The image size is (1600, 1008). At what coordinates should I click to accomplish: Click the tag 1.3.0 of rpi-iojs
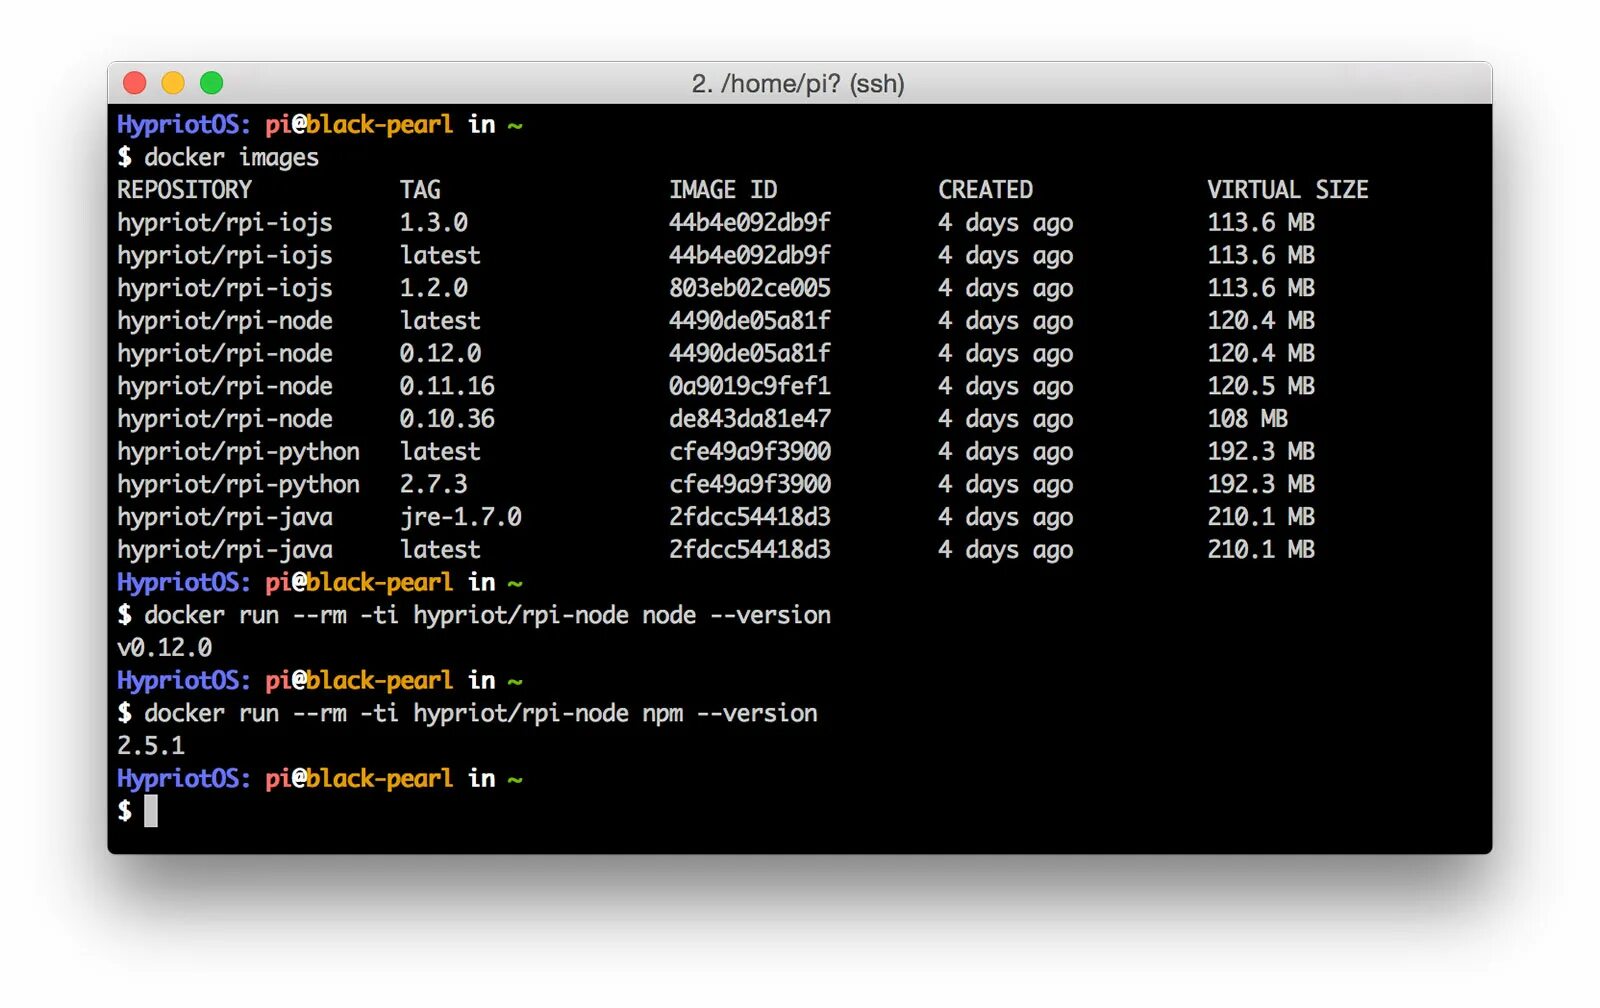tap(434, 222)
